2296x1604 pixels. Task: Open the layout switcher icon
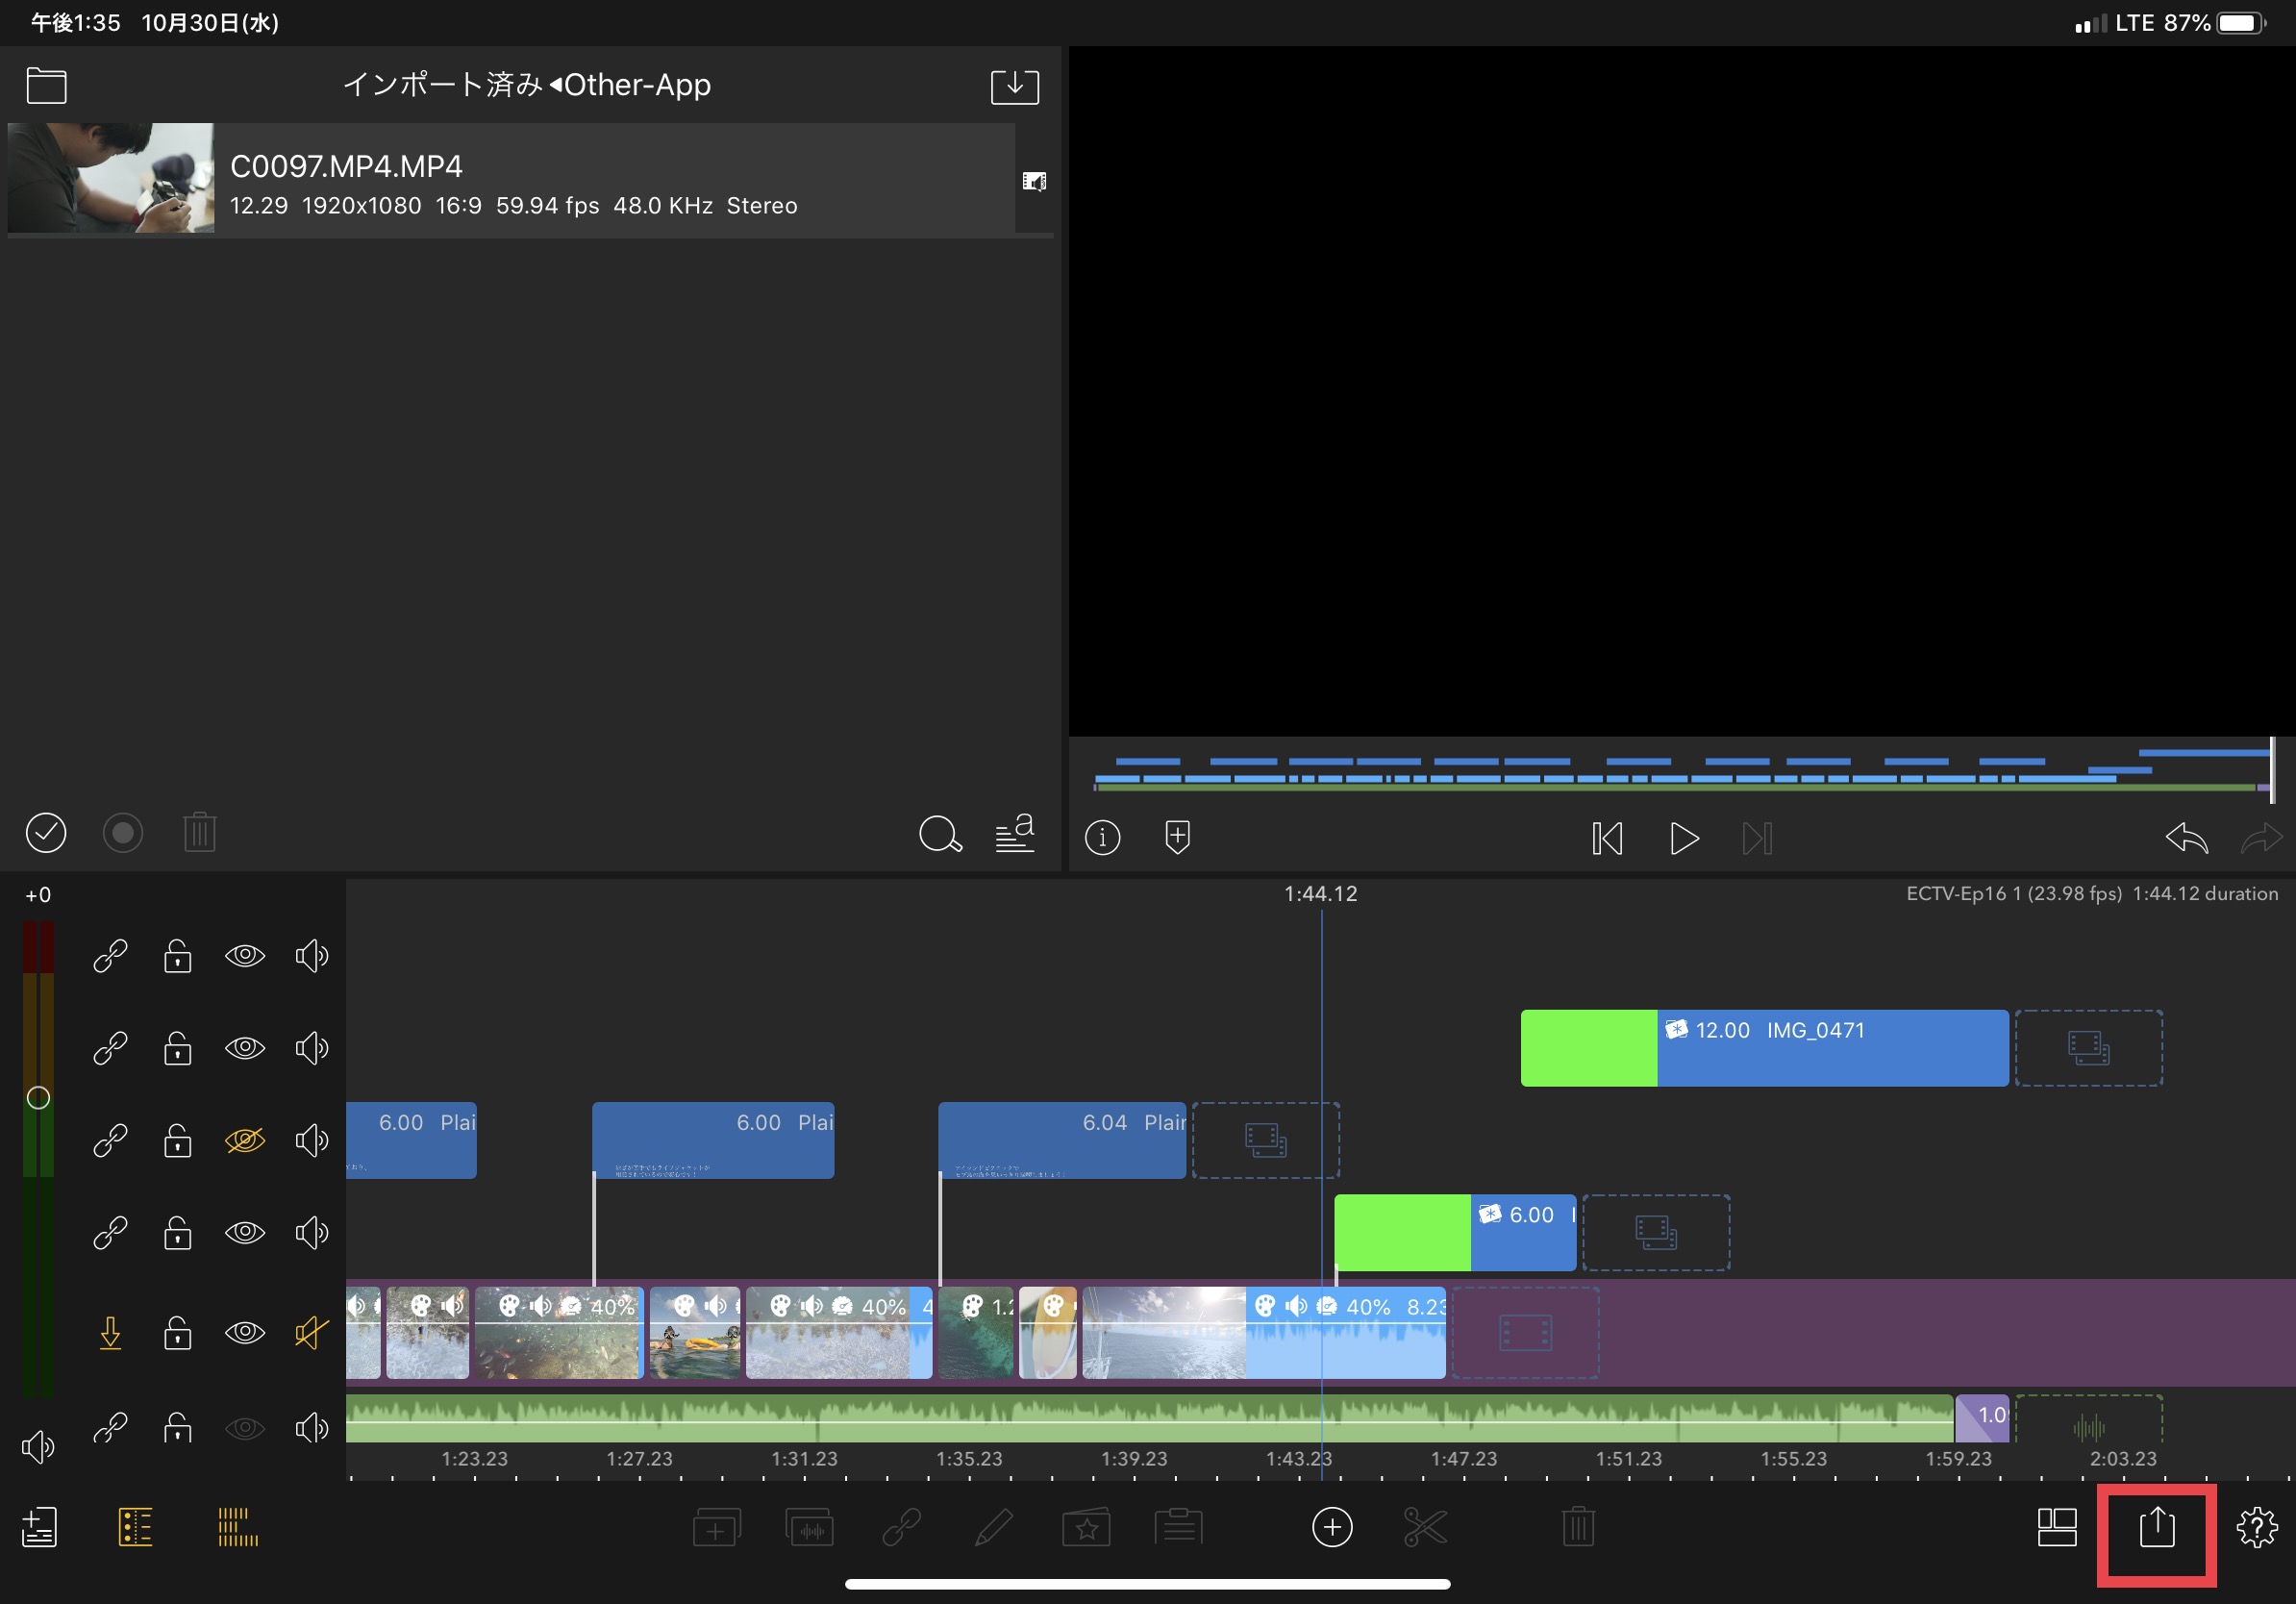[2056, 1527]
